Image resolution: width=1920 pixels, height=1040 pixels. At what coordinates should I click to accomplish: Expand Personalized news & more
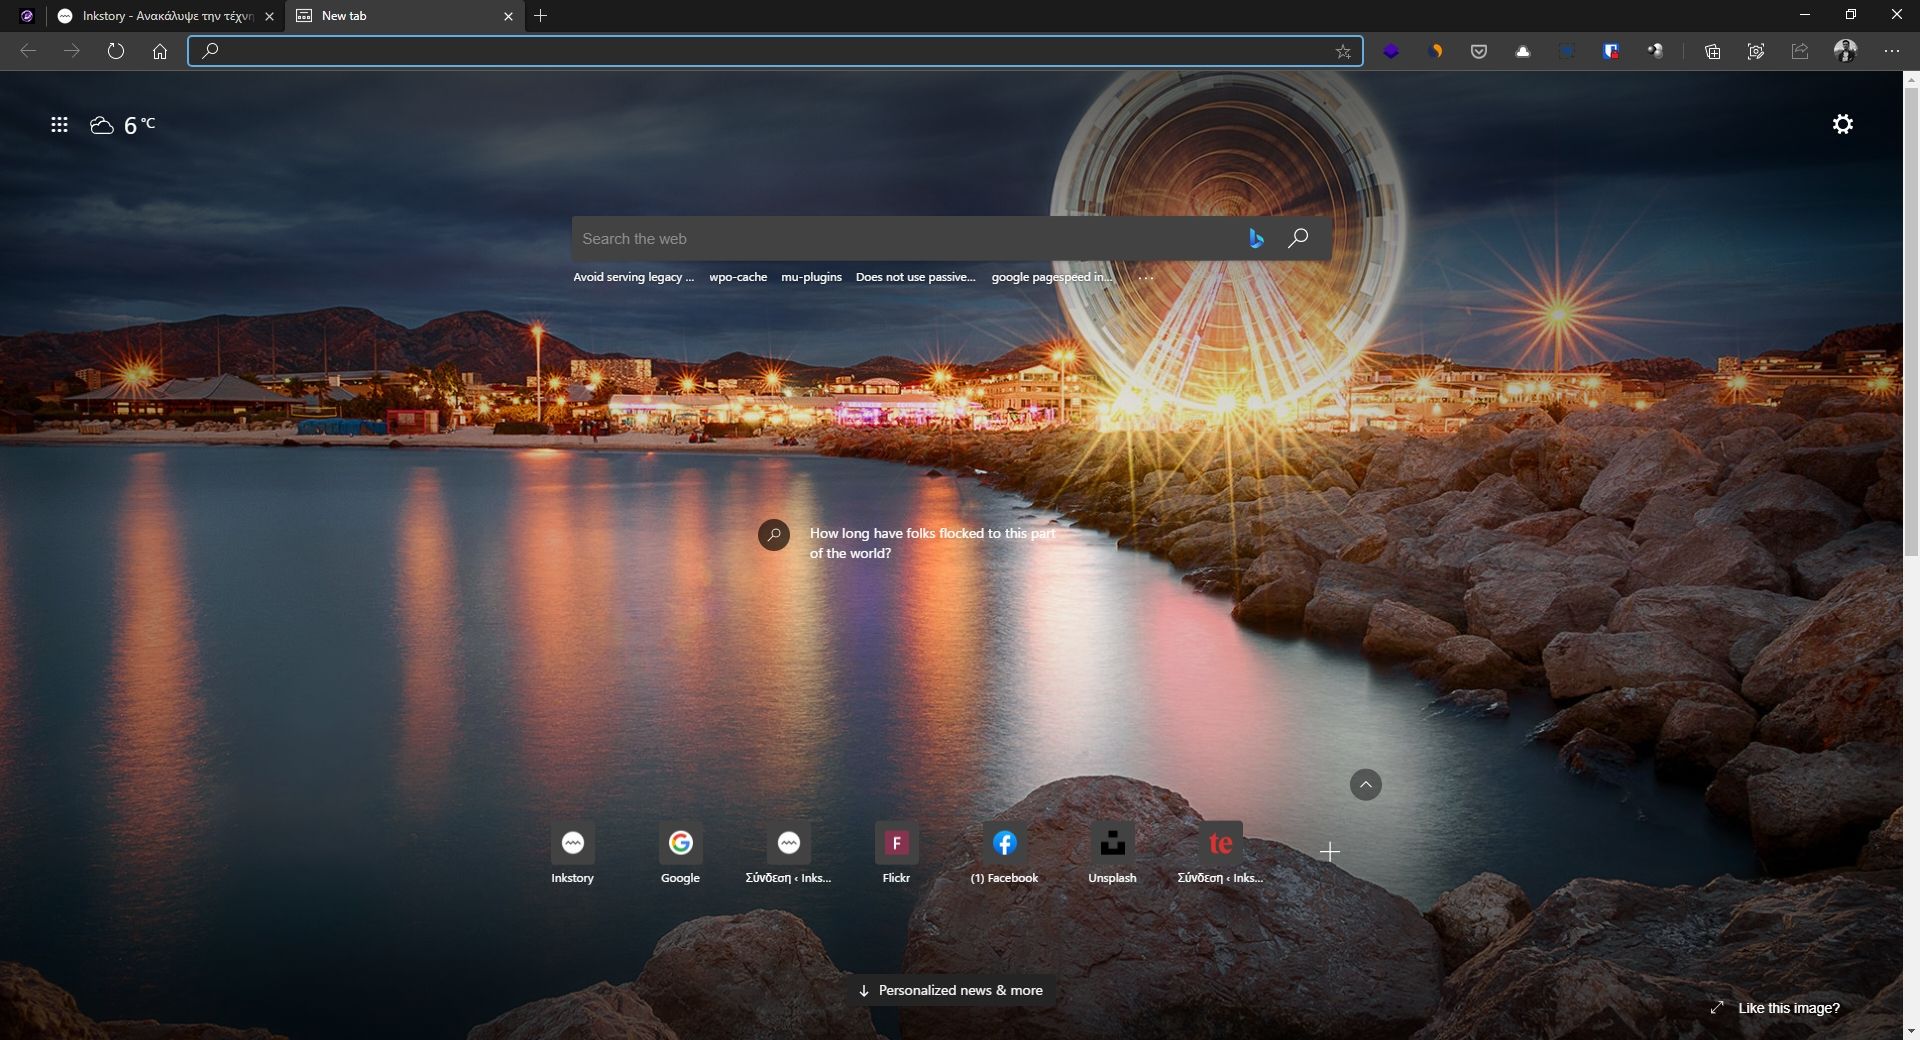[950, 990]
